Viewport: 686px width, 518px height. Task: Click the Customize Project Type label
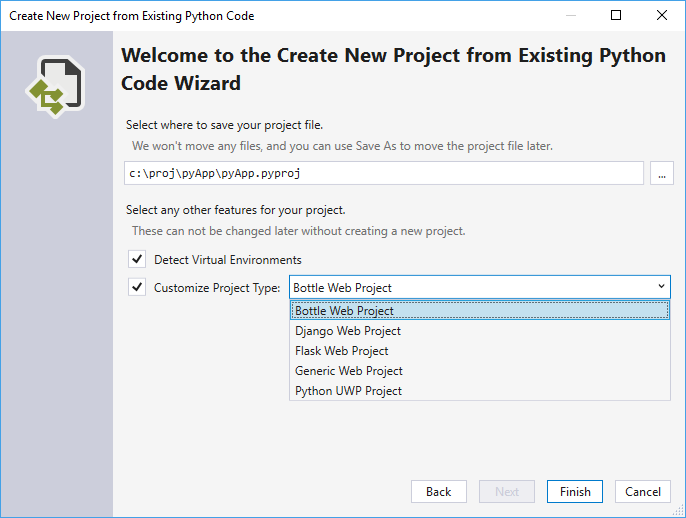217,288
